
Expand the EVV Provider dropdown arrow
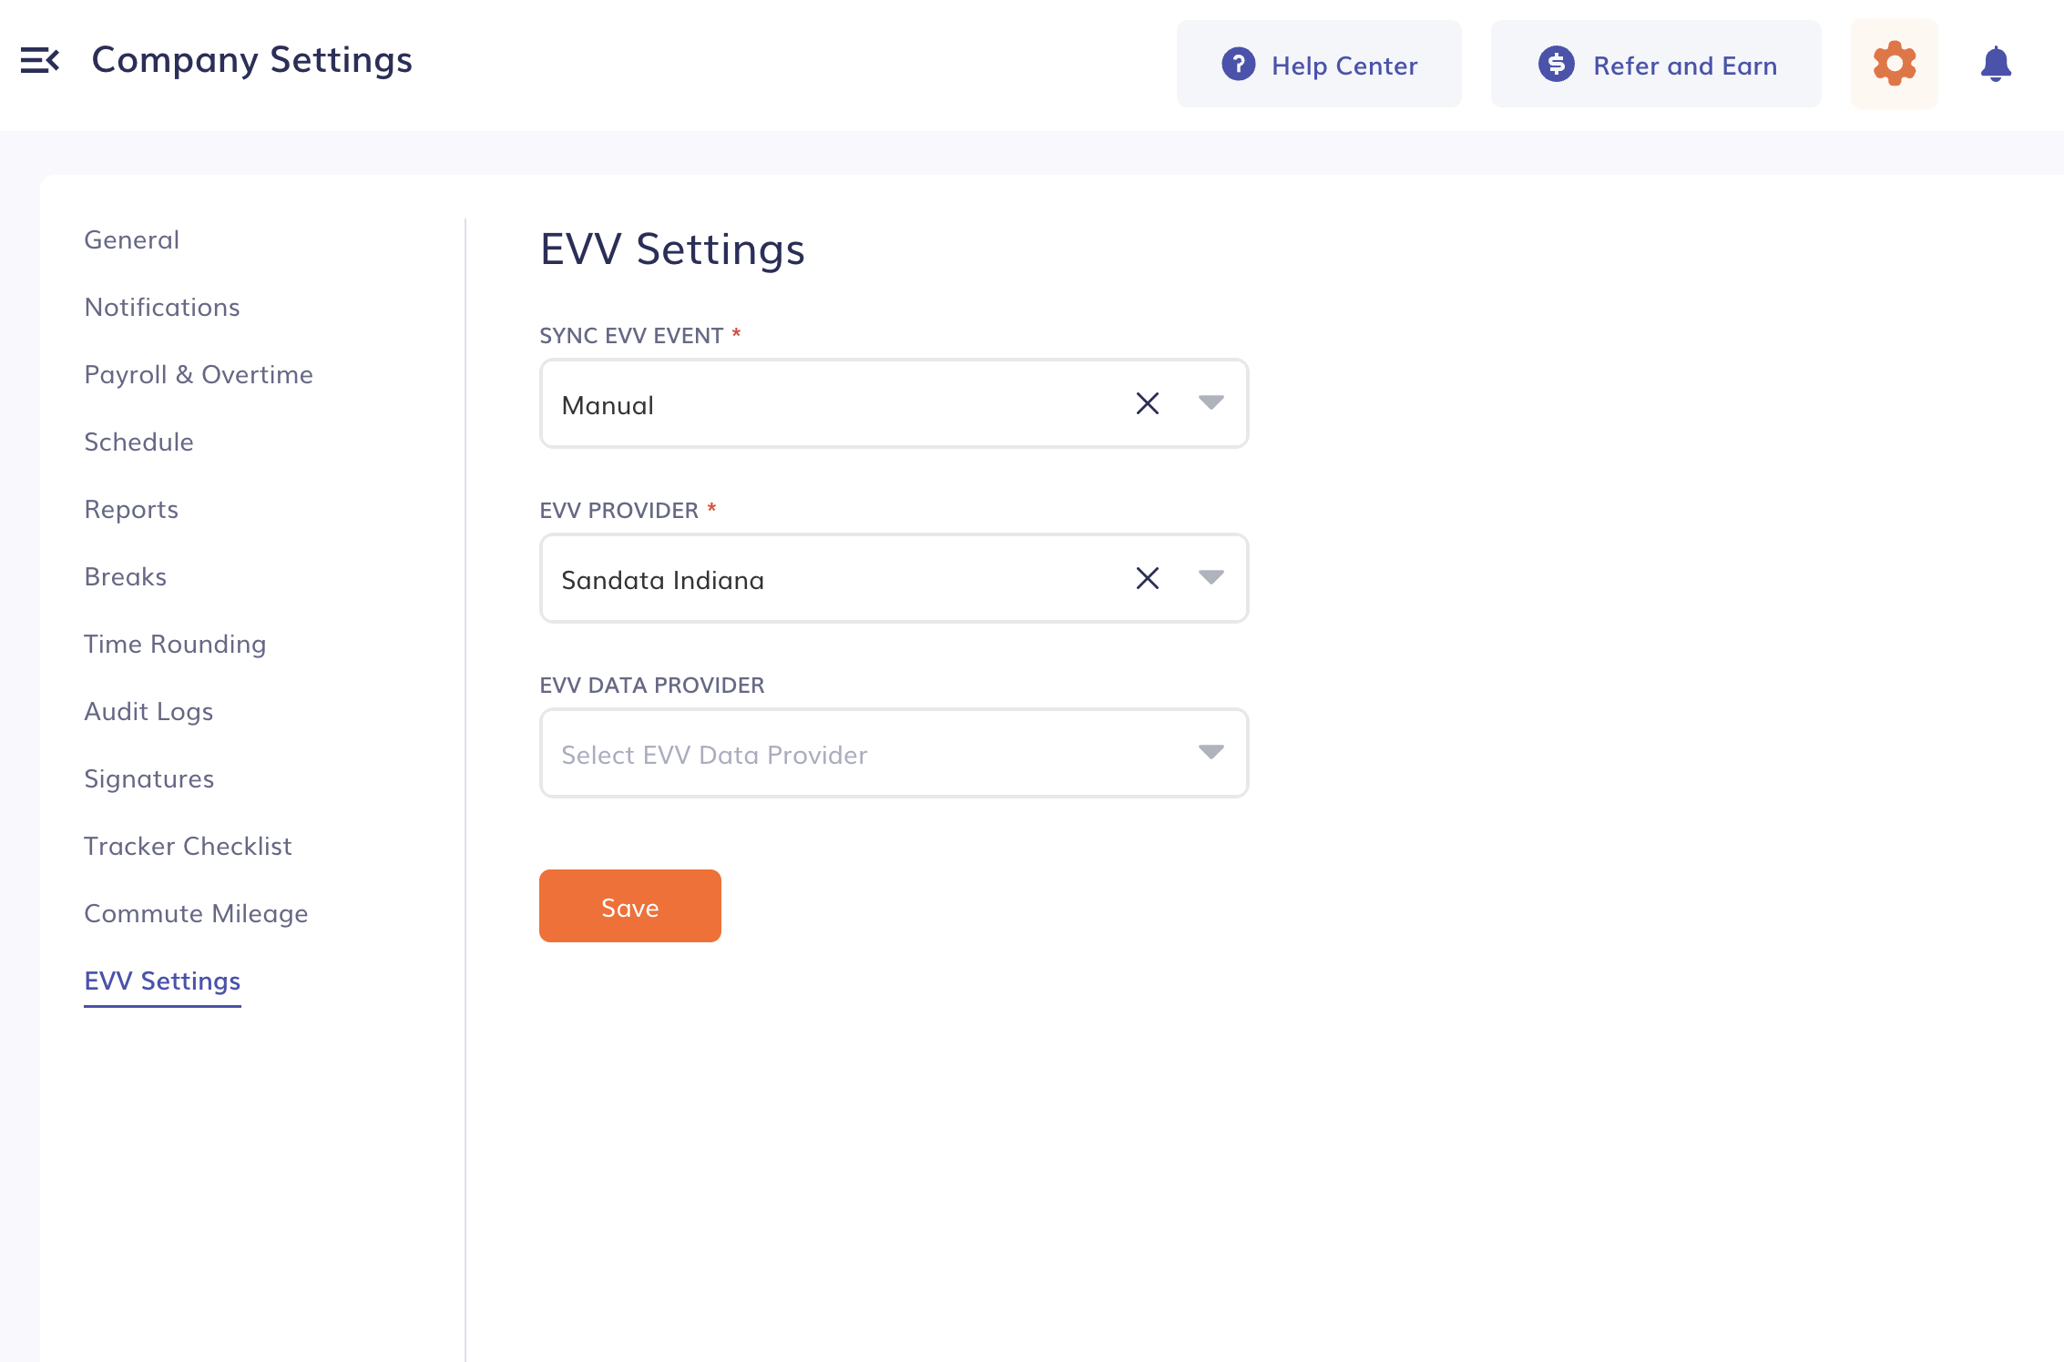click(1211, 578)
